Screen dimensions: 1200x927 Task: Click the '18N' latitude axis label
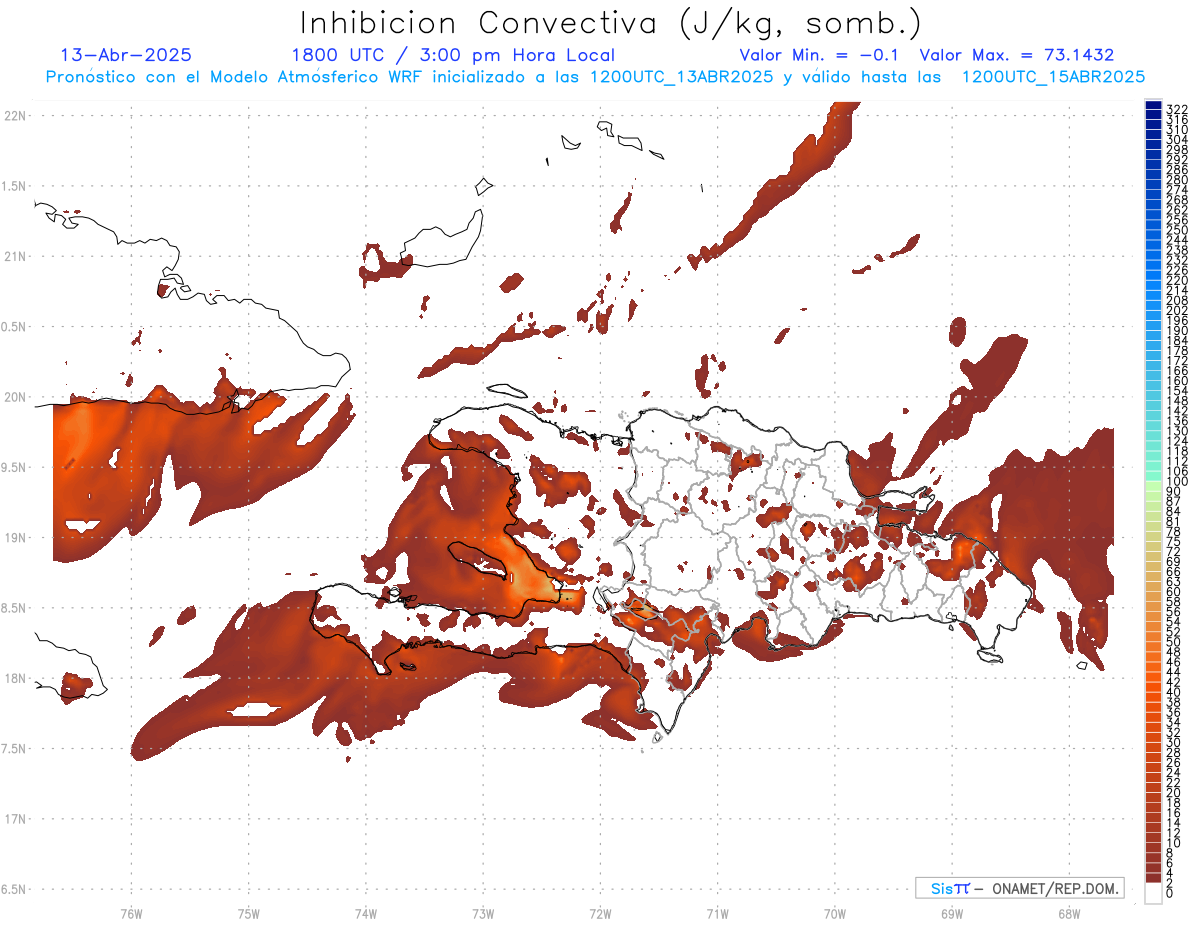click(x=14, y=678)
